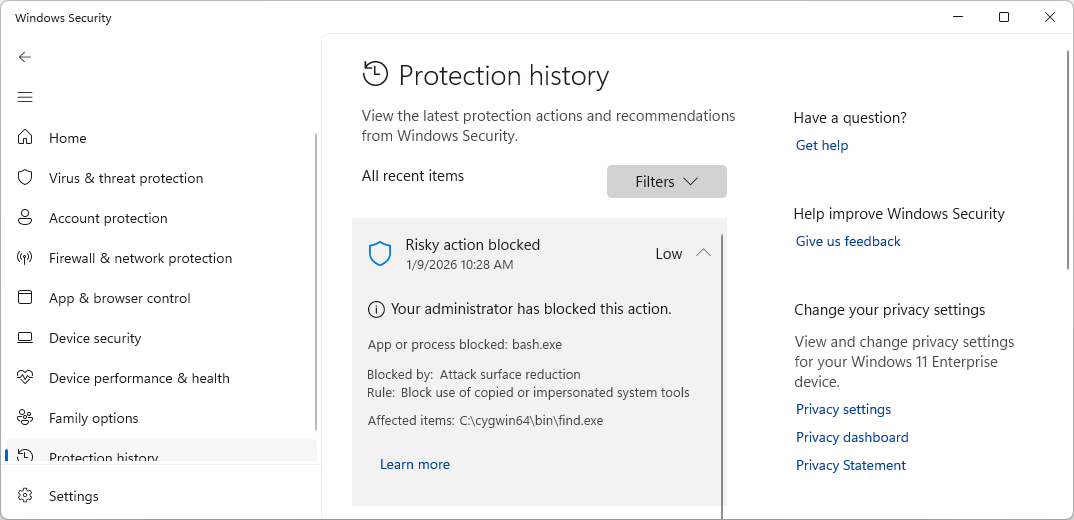Click Attack surface reduction text
Screen dimensions: 1074x520
510,375
